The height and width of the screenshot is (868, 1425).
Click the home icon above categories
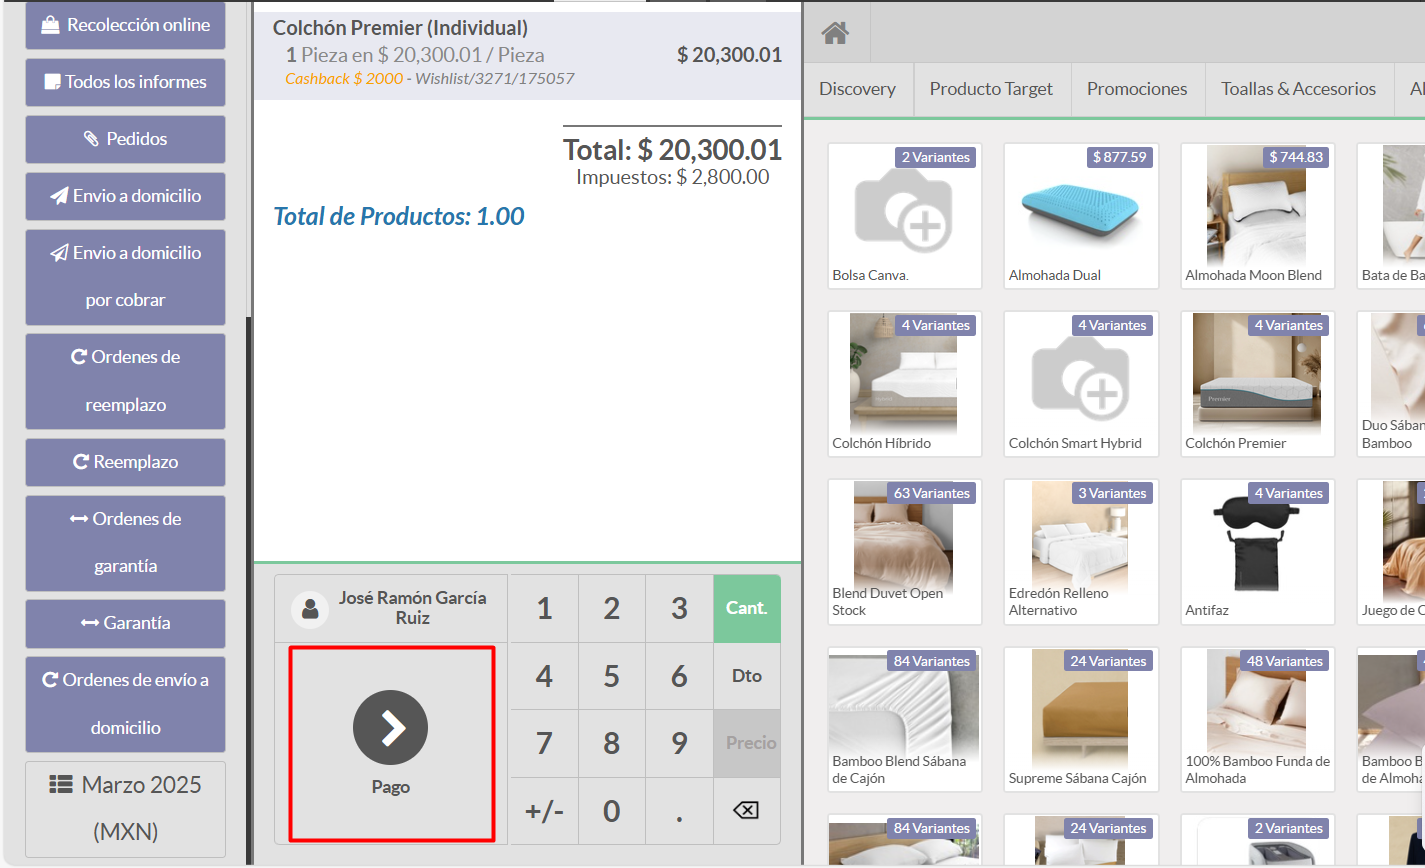835,33
